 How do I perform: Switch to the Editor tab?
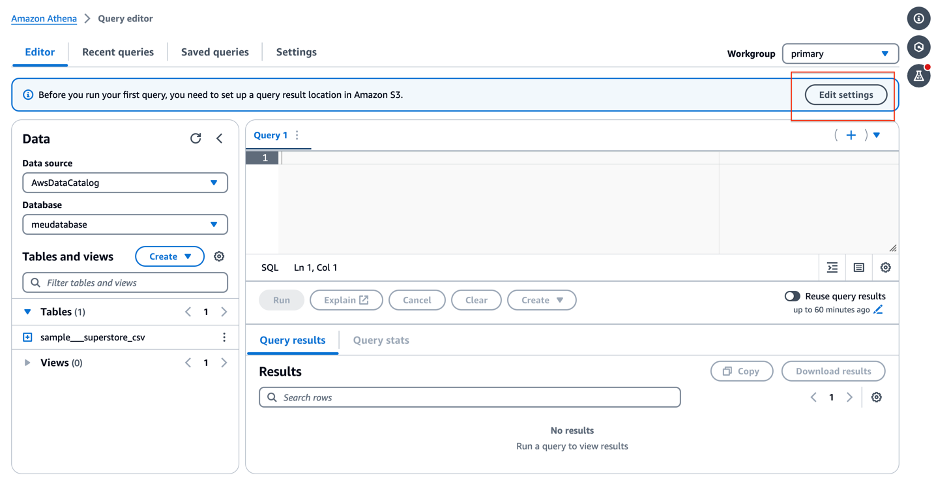click(x=40, y=52)
